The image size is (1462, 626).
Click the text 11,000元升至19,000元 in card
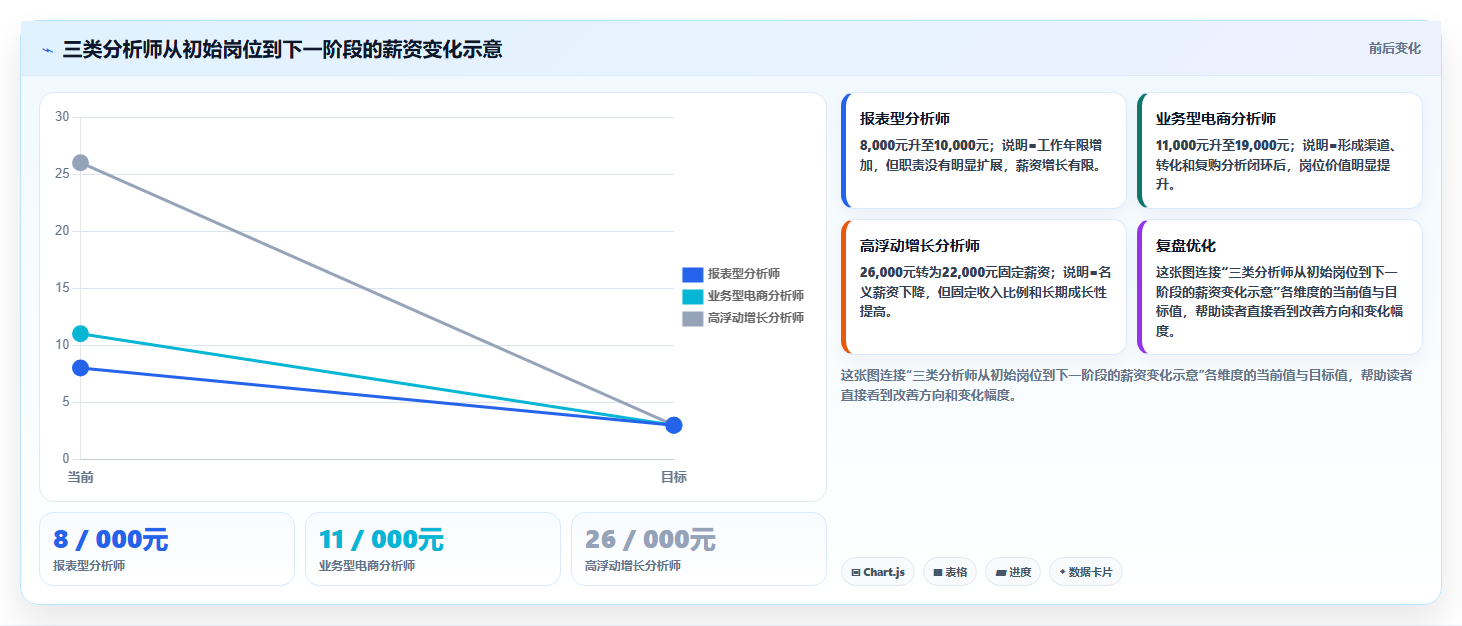click(1224, 145)
